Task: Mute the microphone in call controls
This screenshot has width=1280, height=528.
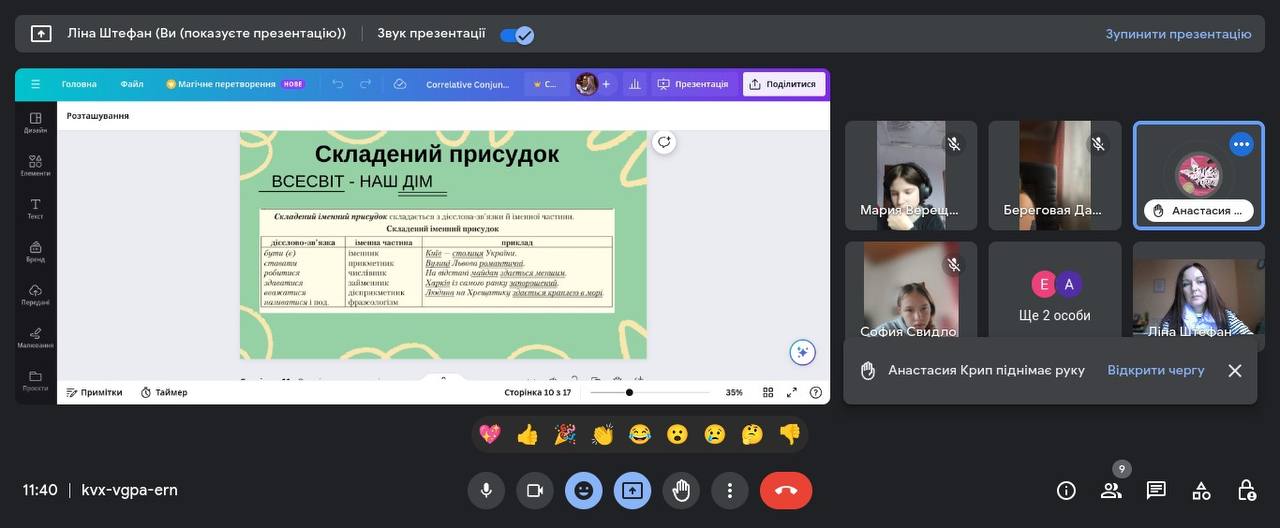Action: click(486, 490)
